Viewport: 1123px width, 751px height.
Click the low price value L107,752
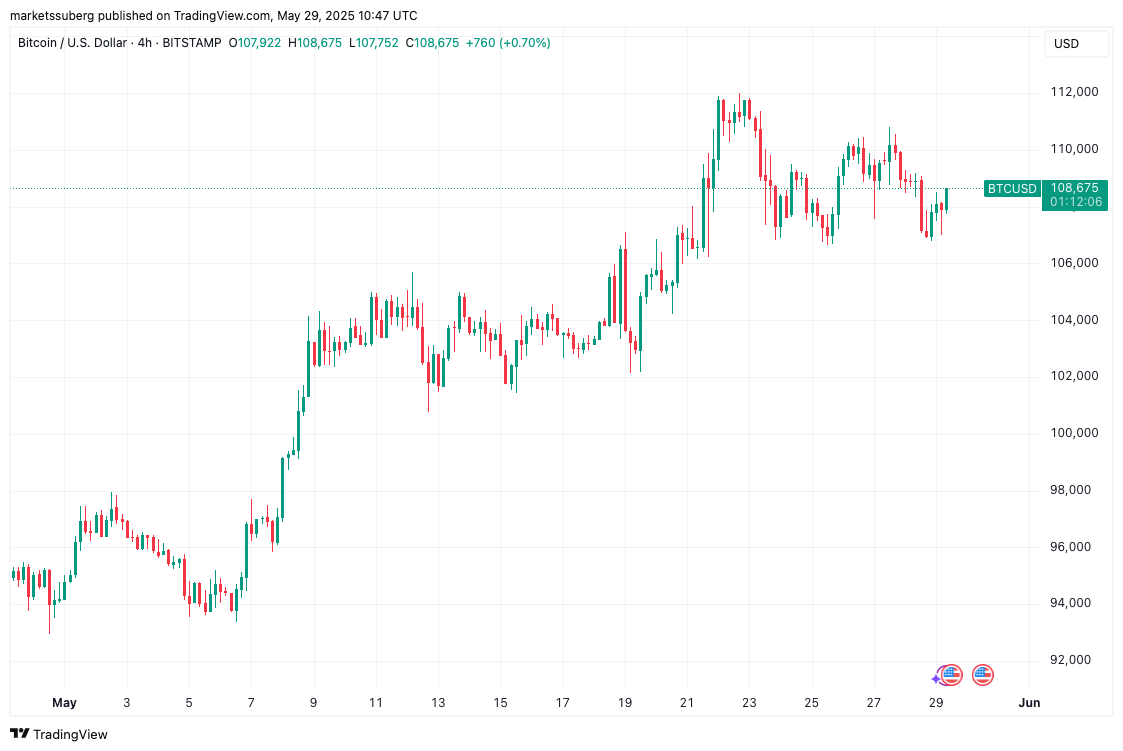click(x=375, y=43)
